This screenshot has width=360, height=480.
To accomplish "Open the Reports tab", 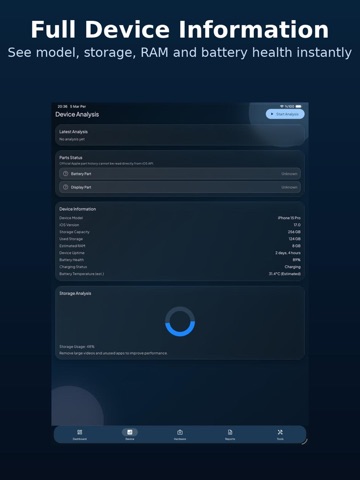I will 230,435.
